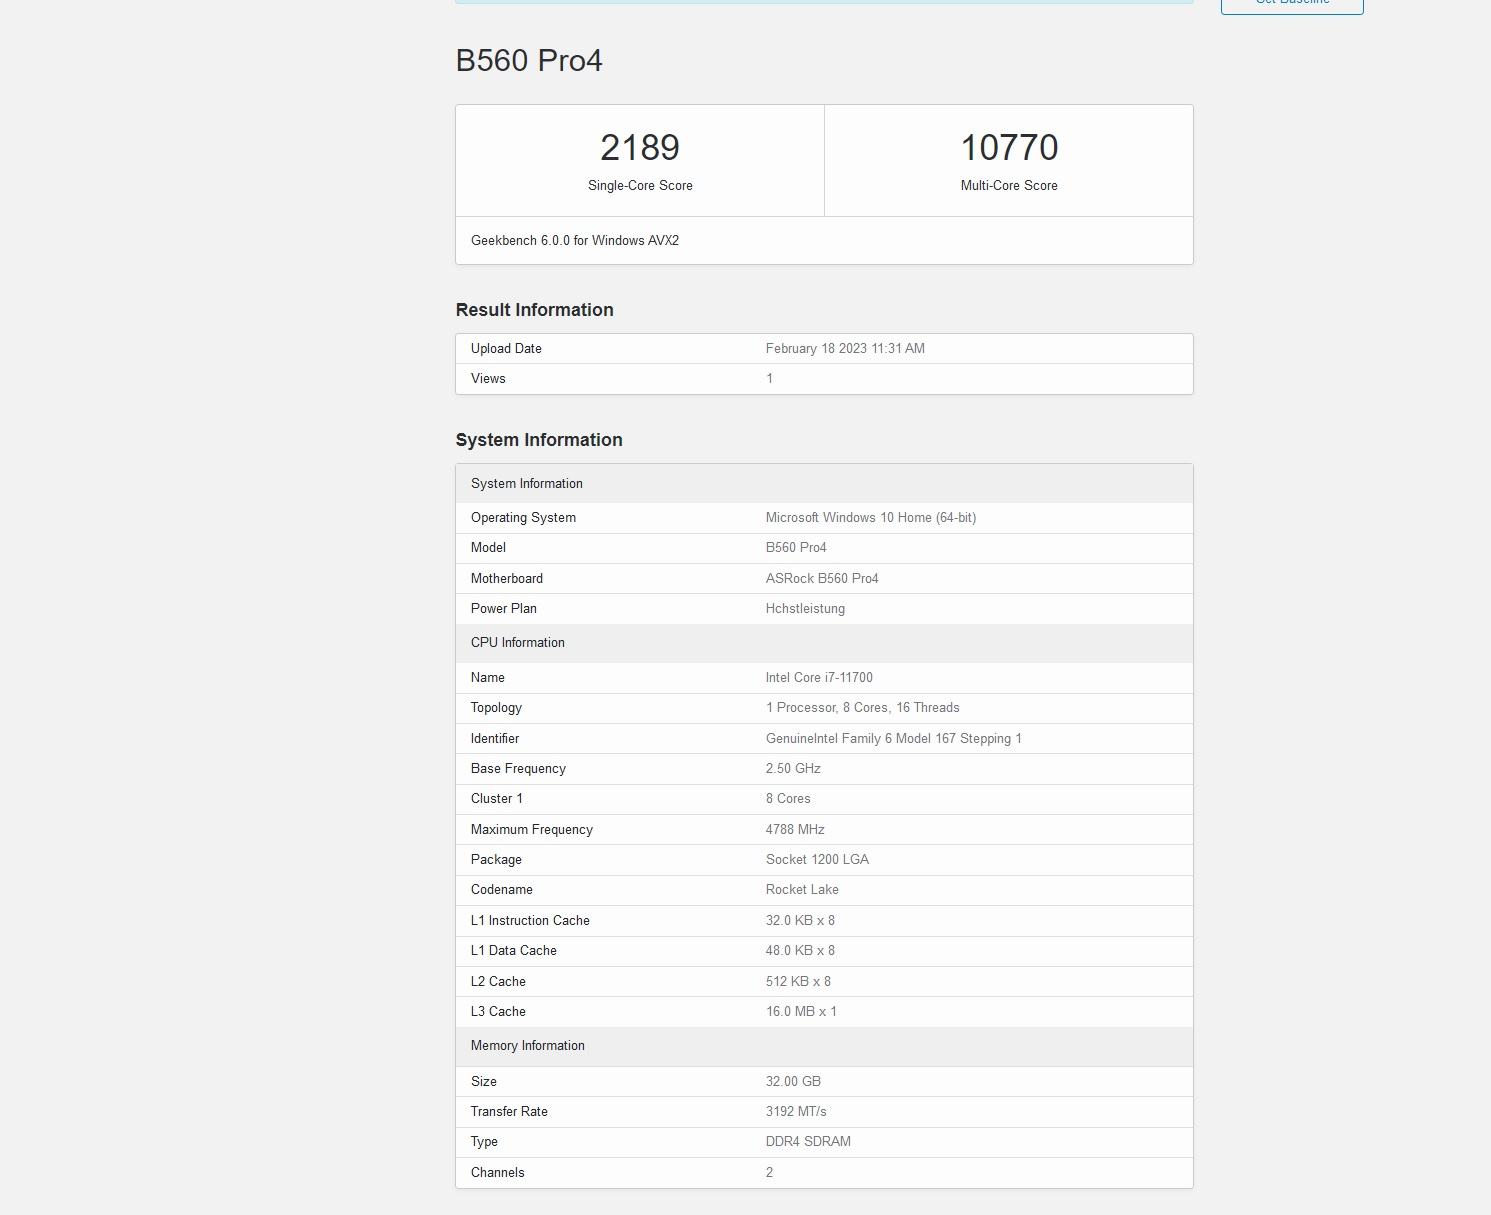
Task: Click the 2189 Single-Core Score value
Action: (640, 148)
